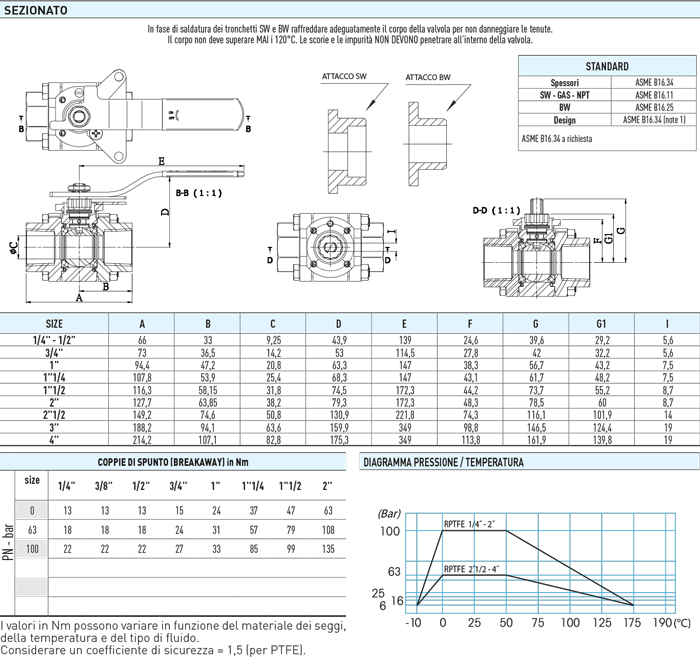
Task: Click the SIZE column header
Action: point(54,324)
